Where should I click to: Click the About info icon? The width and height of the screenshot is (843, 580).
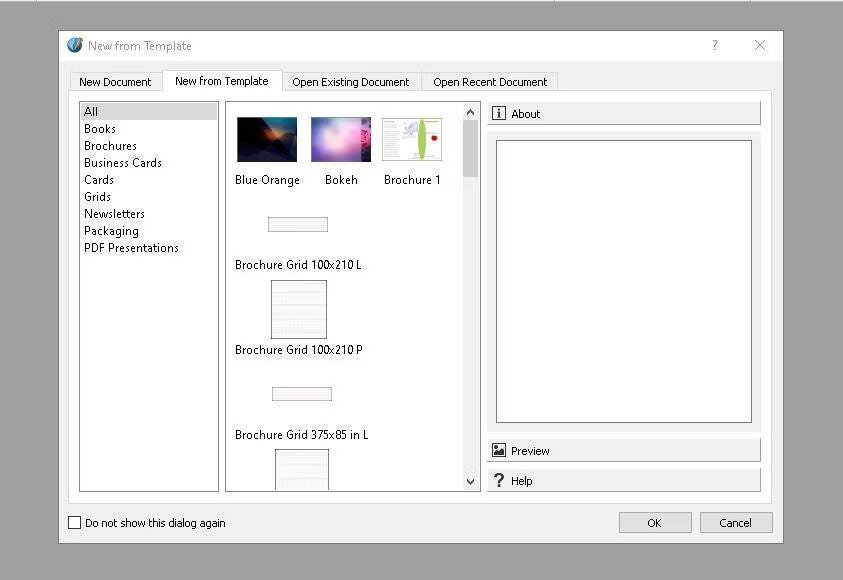point(498,113)
